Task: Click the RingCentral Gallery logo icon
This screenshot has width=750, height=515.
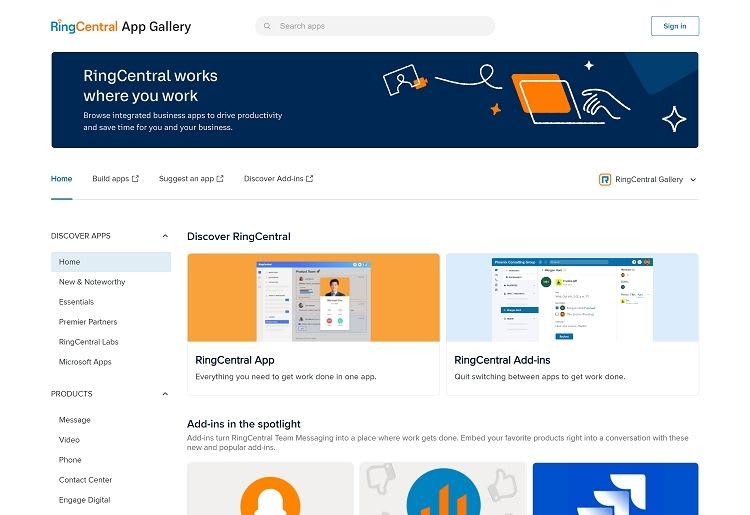Action: point(605,179)
